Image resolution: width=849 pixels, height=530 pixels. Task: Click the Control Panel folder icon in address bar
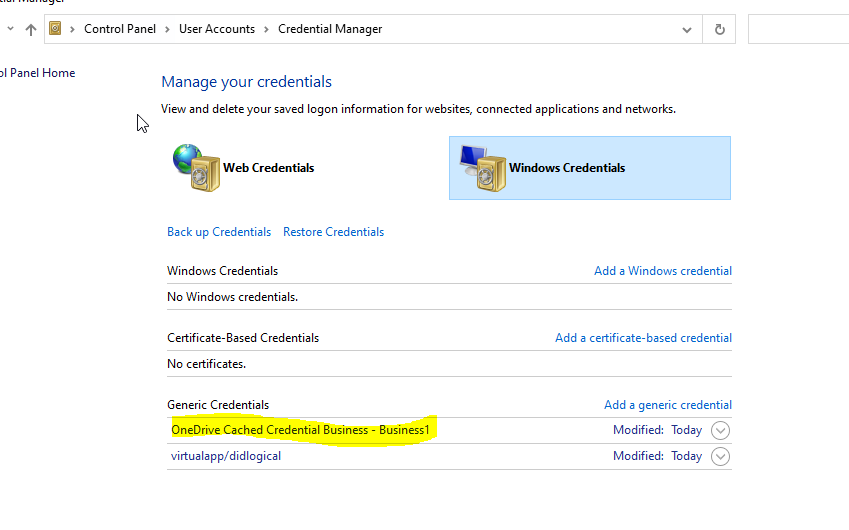tap(55, 28)
